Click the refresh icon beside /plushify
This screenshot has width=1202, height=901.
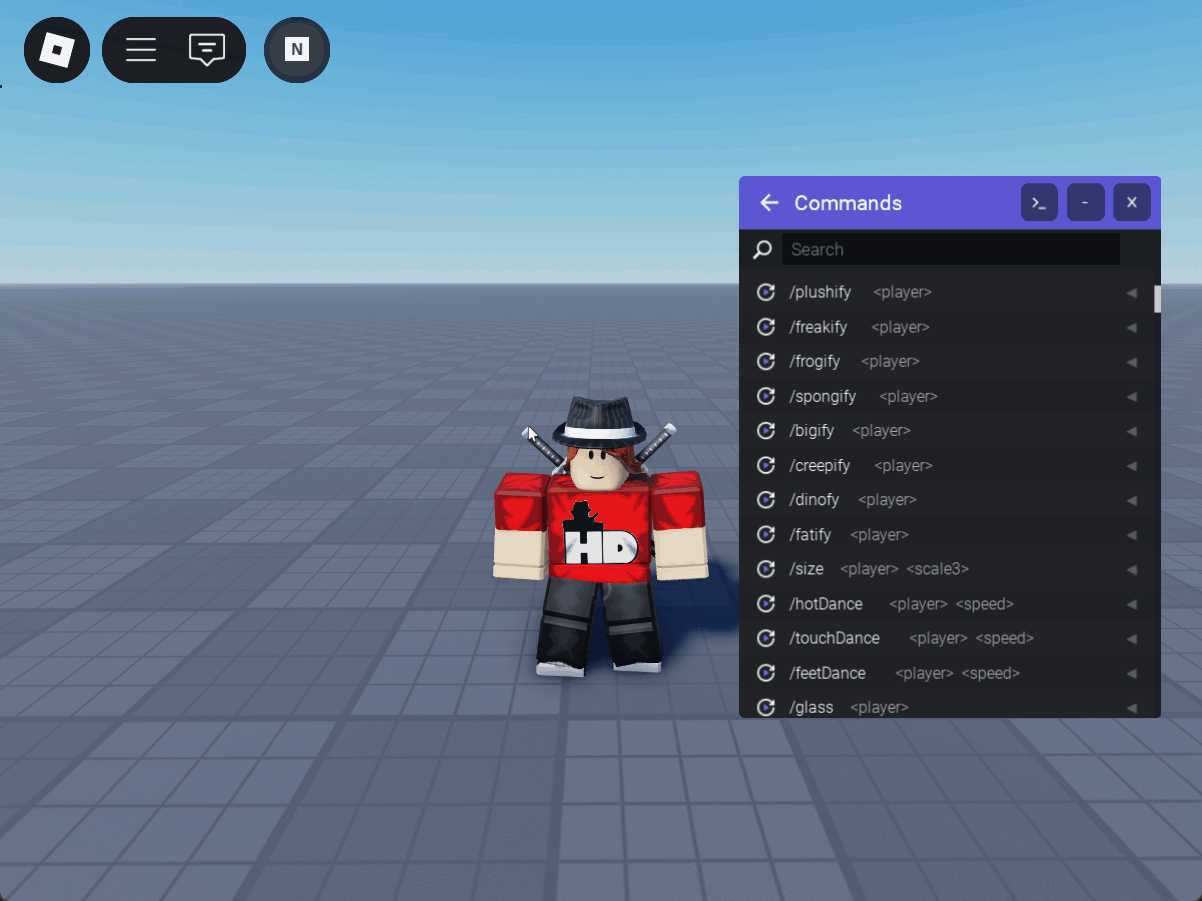(x=765, y=292)
